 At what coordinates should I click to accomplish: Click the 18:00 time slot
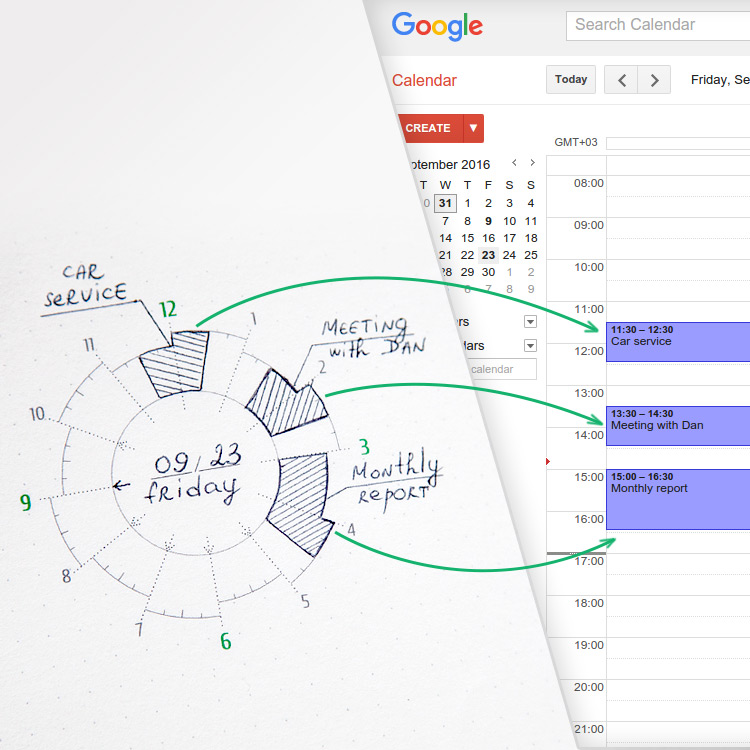tap(678, 617)
